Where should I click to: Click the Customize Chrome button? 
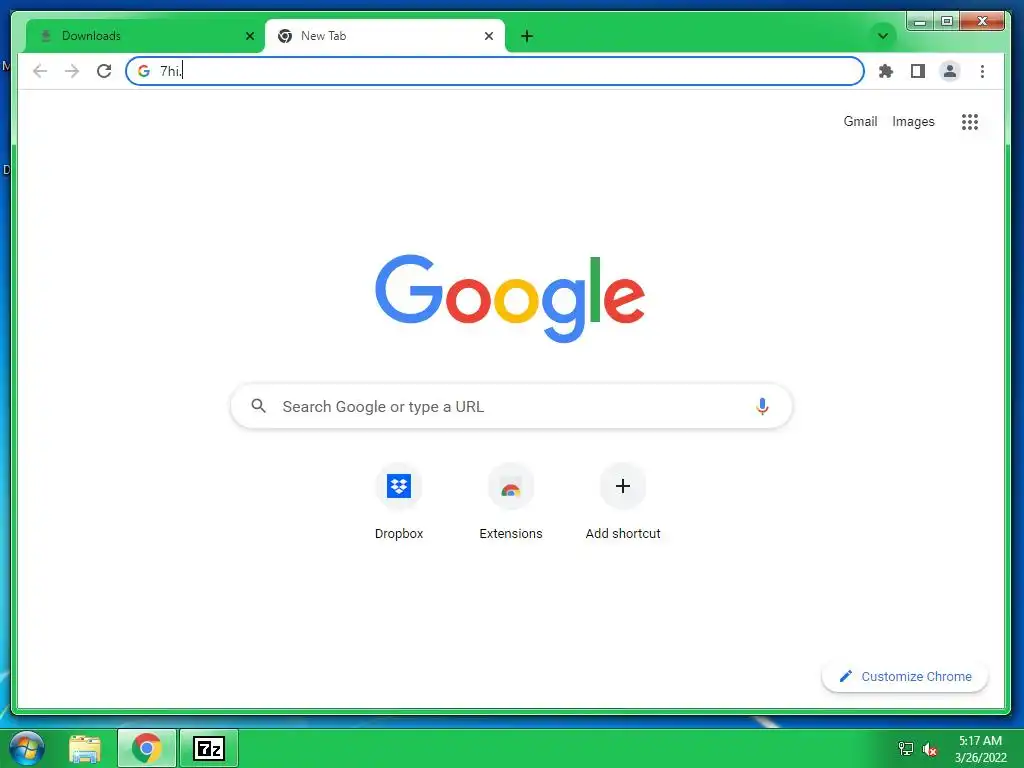point(905,677)
